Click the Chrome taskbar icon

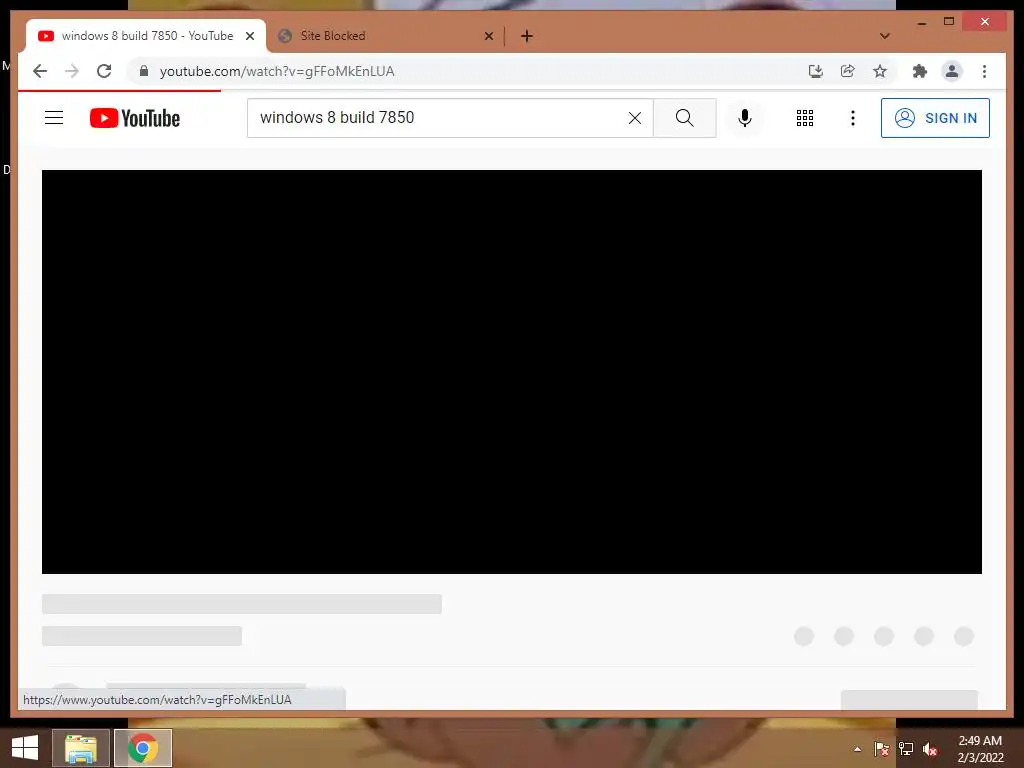pyautogui.click(x=142, y=748)
